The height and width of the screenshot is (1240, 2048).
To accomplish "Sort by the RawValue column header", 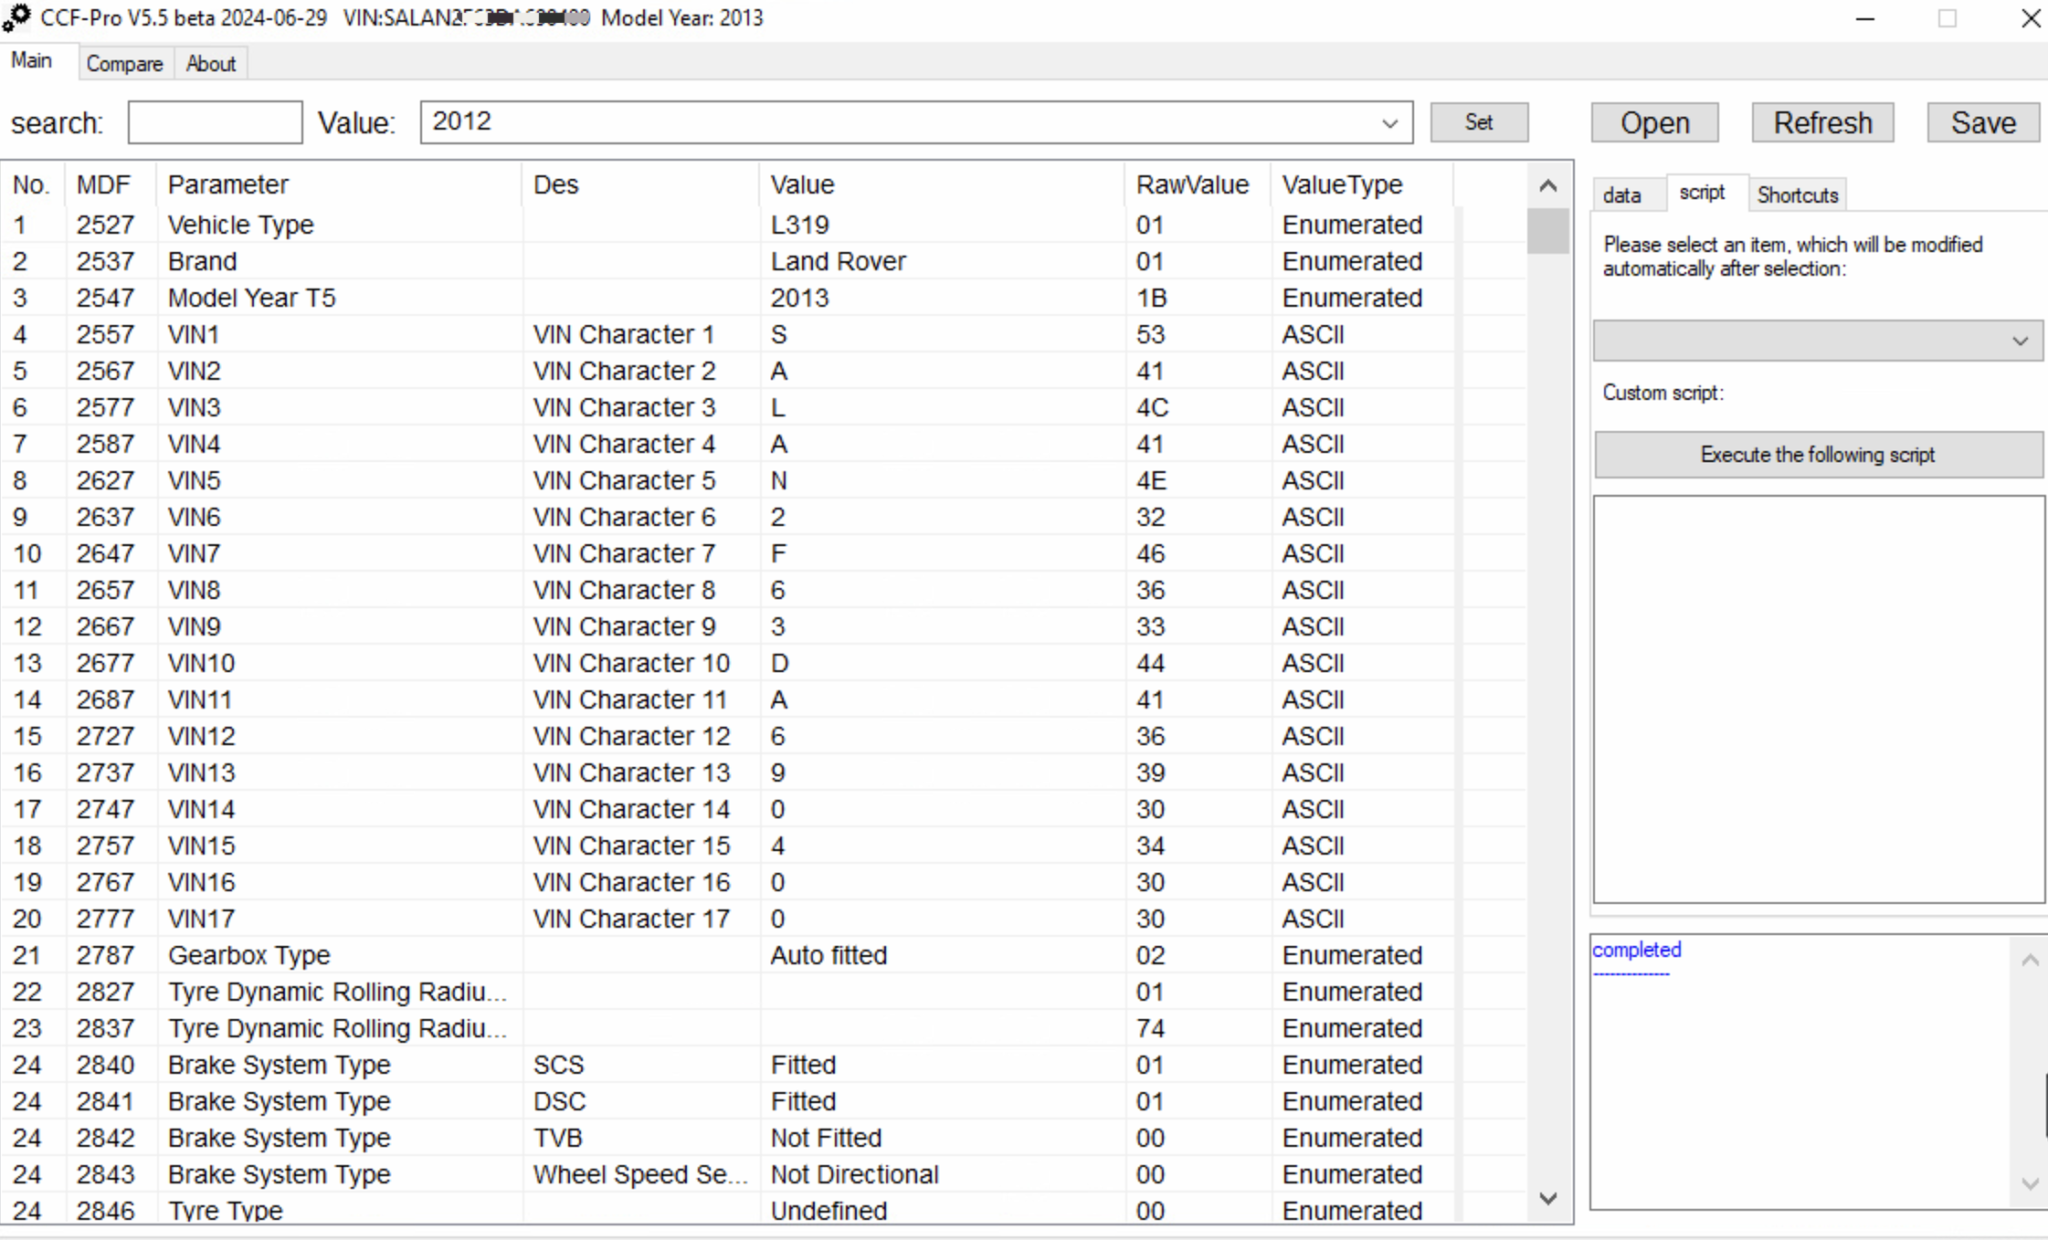I will 1192,185.
